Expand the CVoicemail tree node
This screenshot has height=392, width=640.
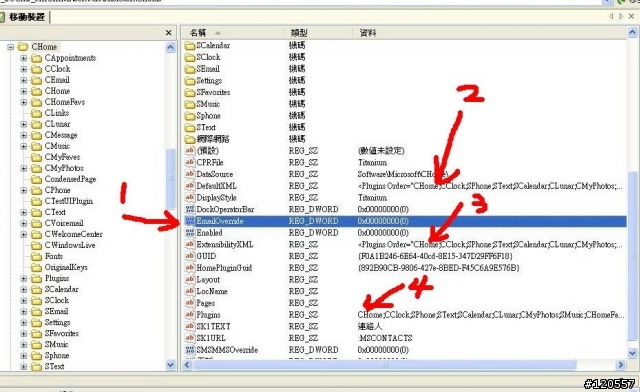[24, 223]
